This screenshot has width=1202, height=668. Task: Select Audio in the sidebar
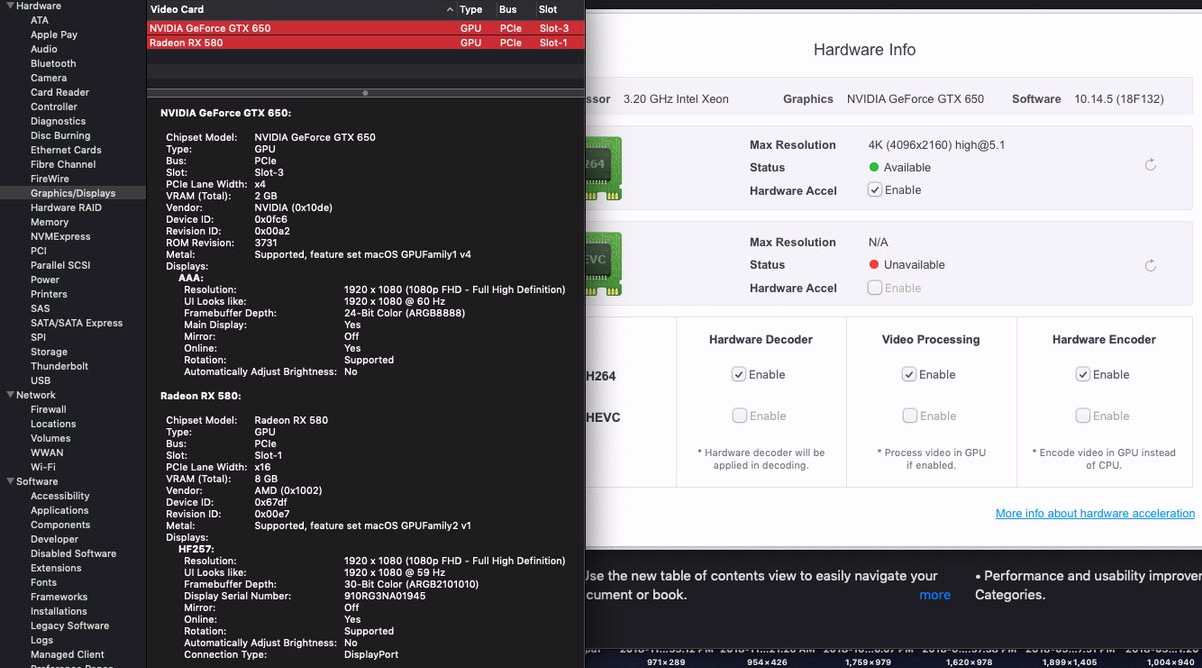(x=44, y=49)
